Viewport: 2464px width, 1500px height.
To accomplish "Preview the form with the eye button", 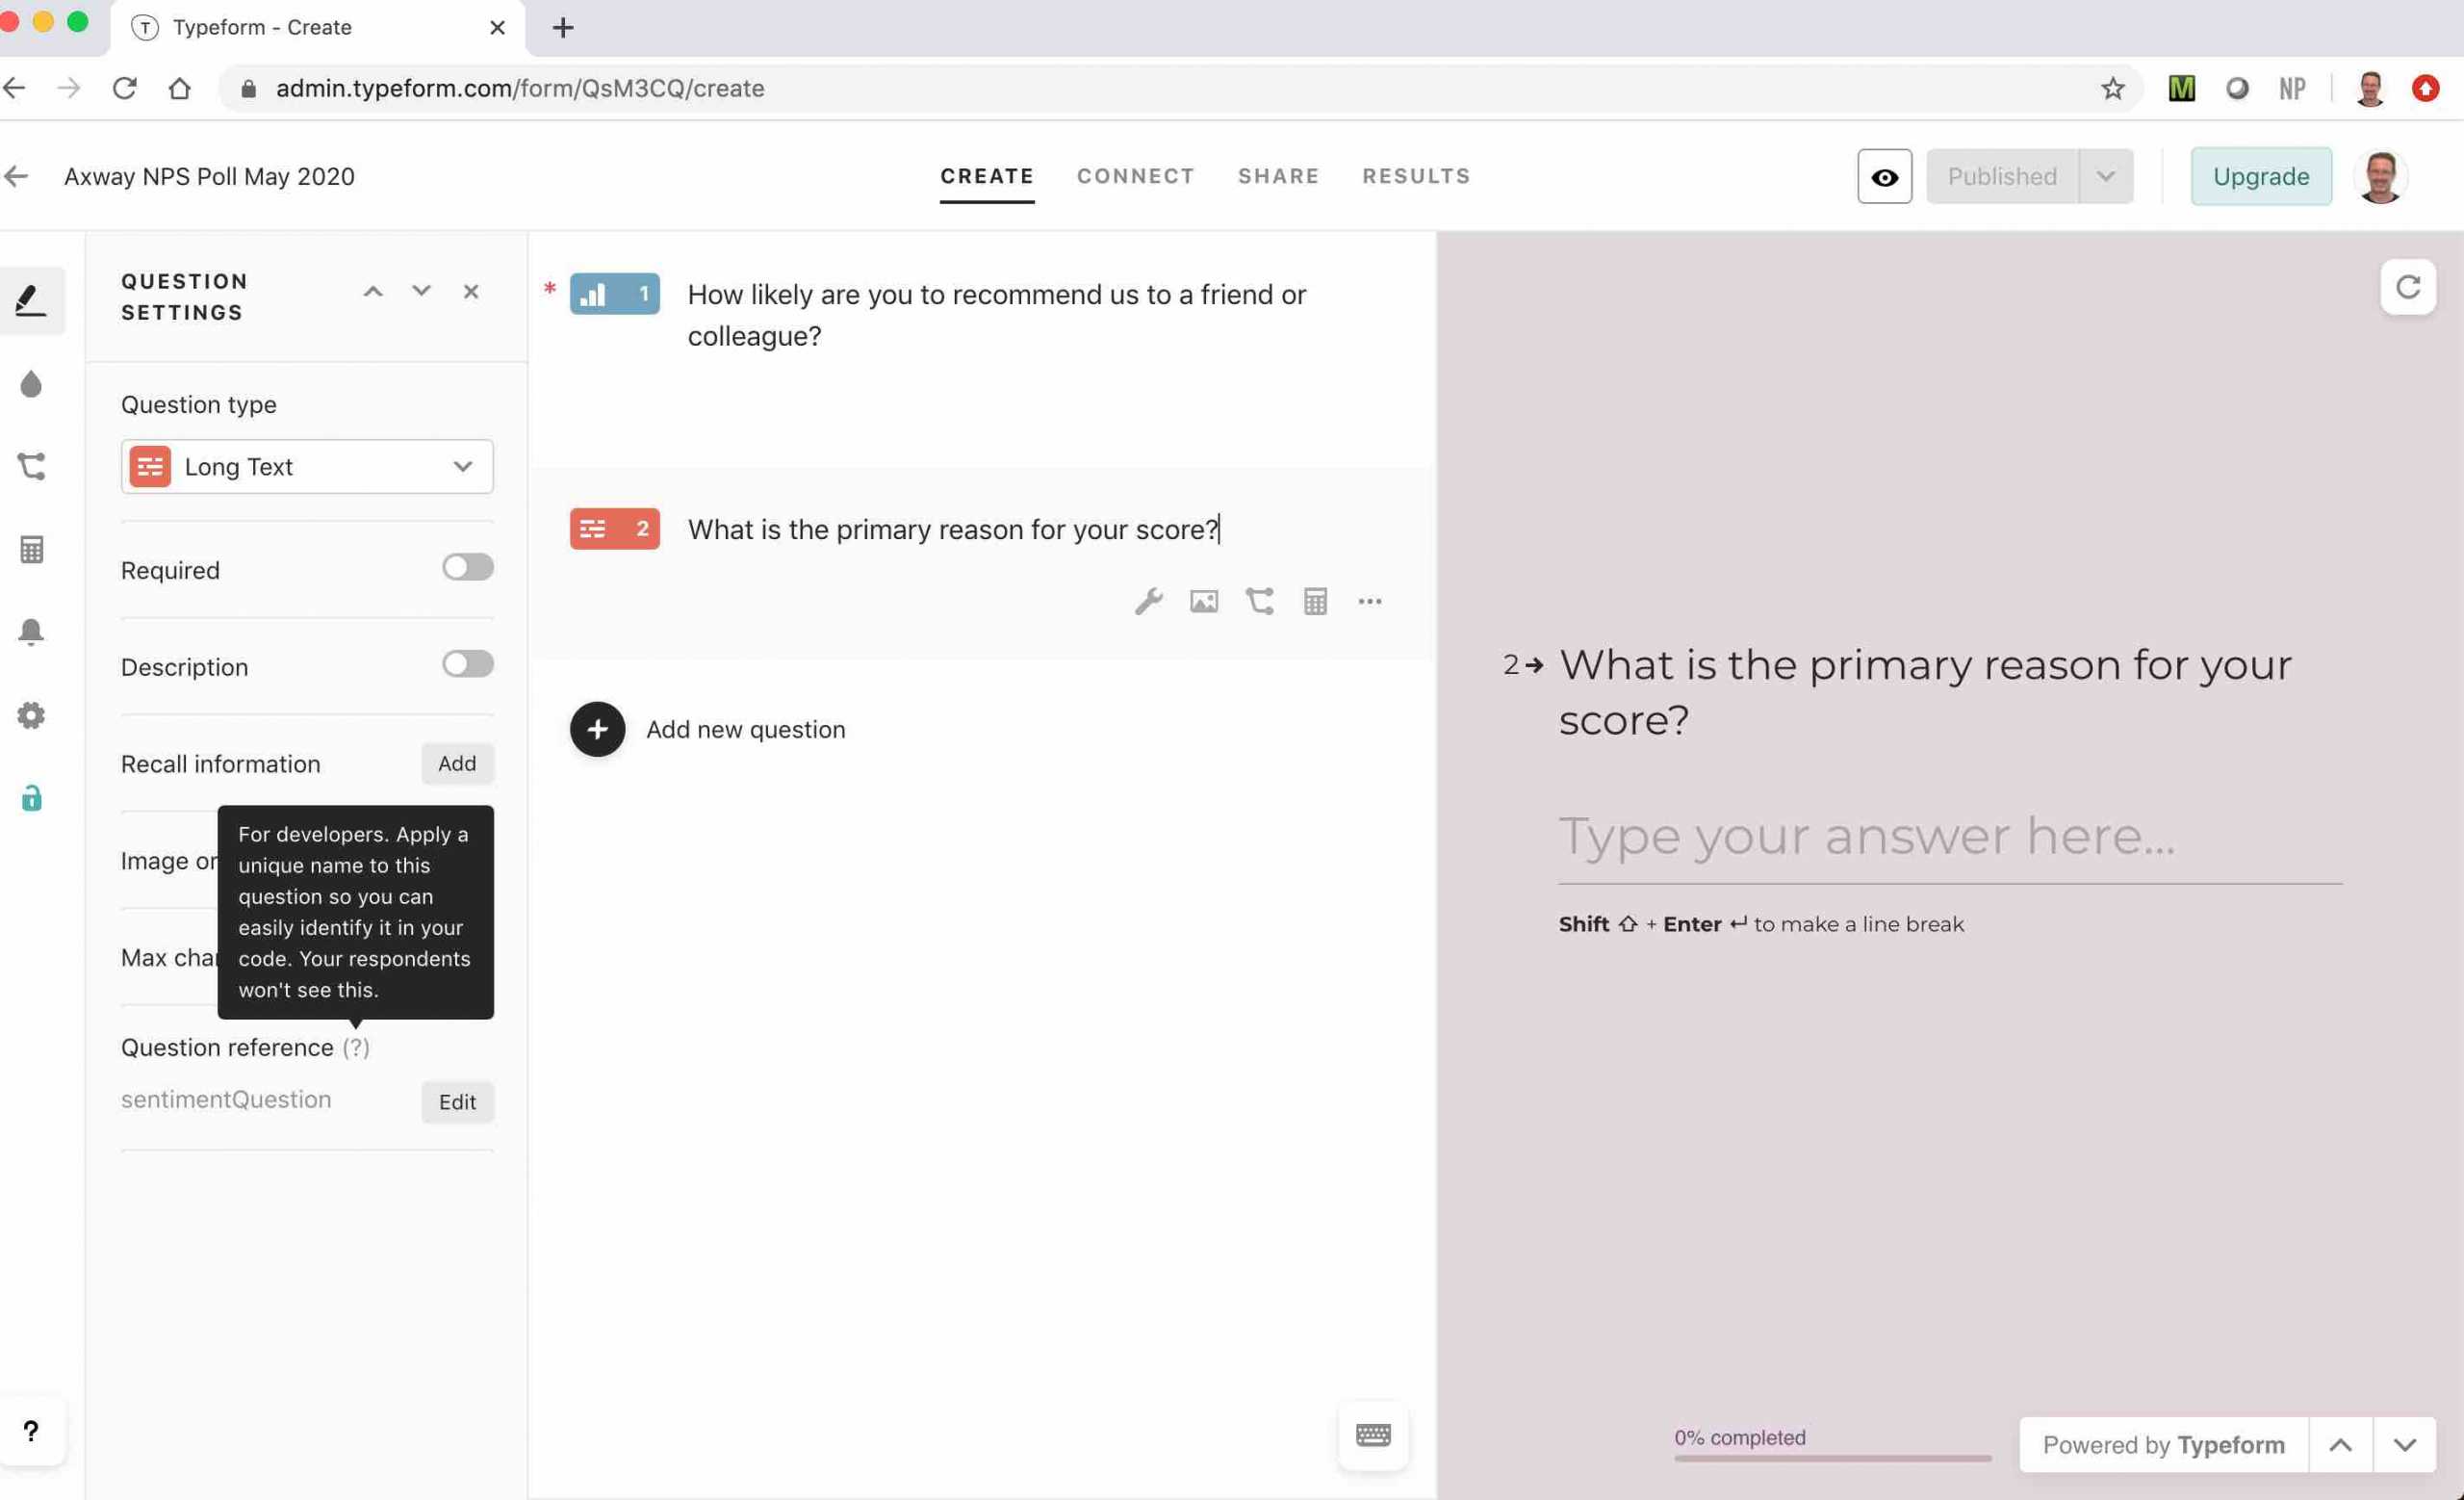I will [1884, 176].
